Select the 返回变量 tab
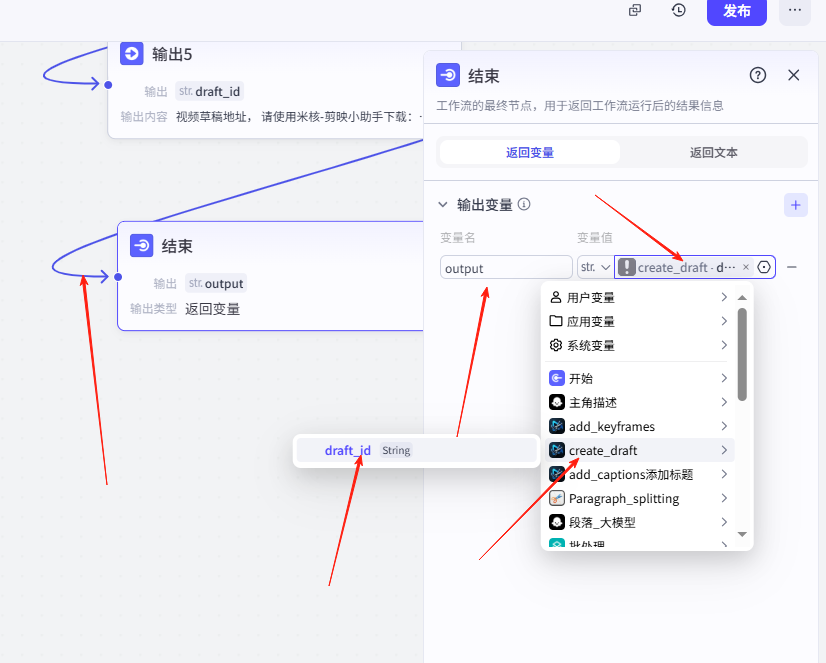Image resolution: width=826 pixels, height=663 pixels. pyautogui.click(x=530, y=153)
